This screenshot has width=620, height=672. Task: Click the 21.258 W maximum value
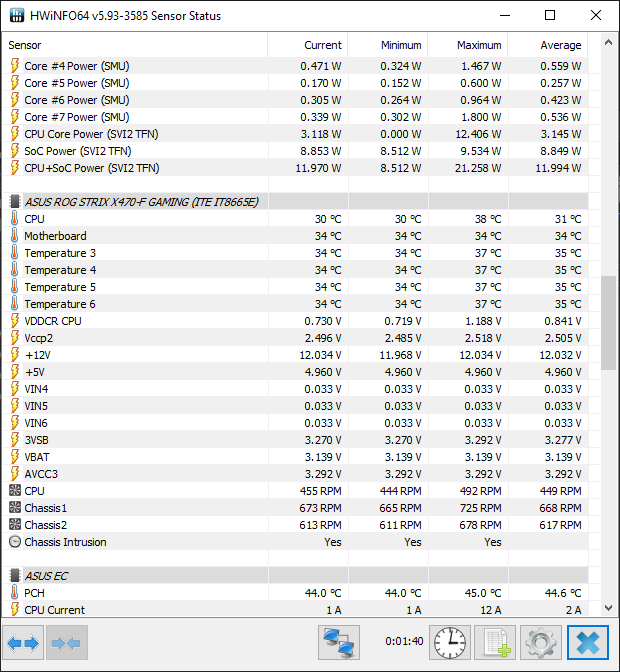[x=478, y=168]
